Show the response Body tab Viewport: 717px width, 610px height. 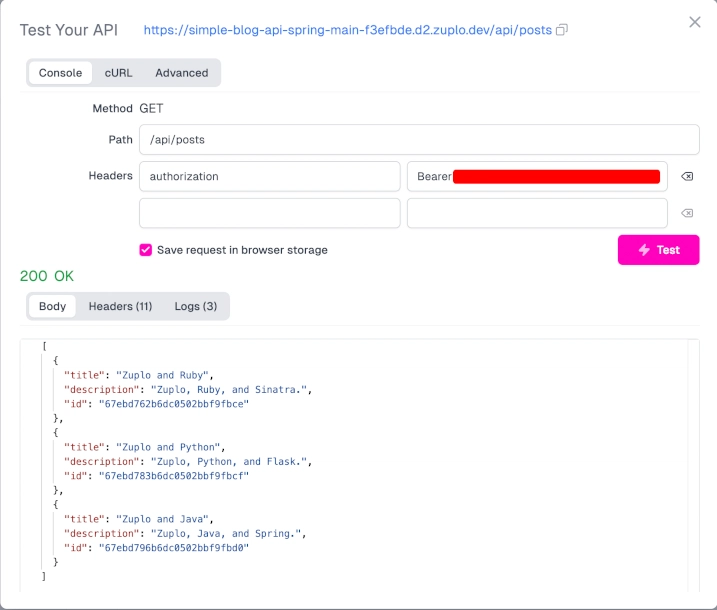point(52,306)
